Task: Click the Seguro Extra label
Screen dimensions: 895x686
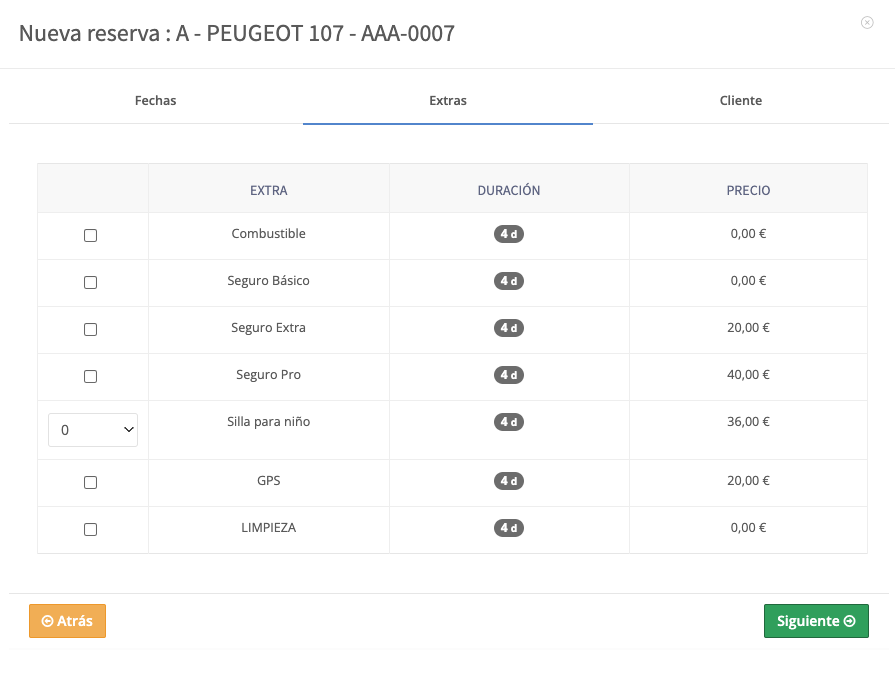Action: [x=268, y=328]
